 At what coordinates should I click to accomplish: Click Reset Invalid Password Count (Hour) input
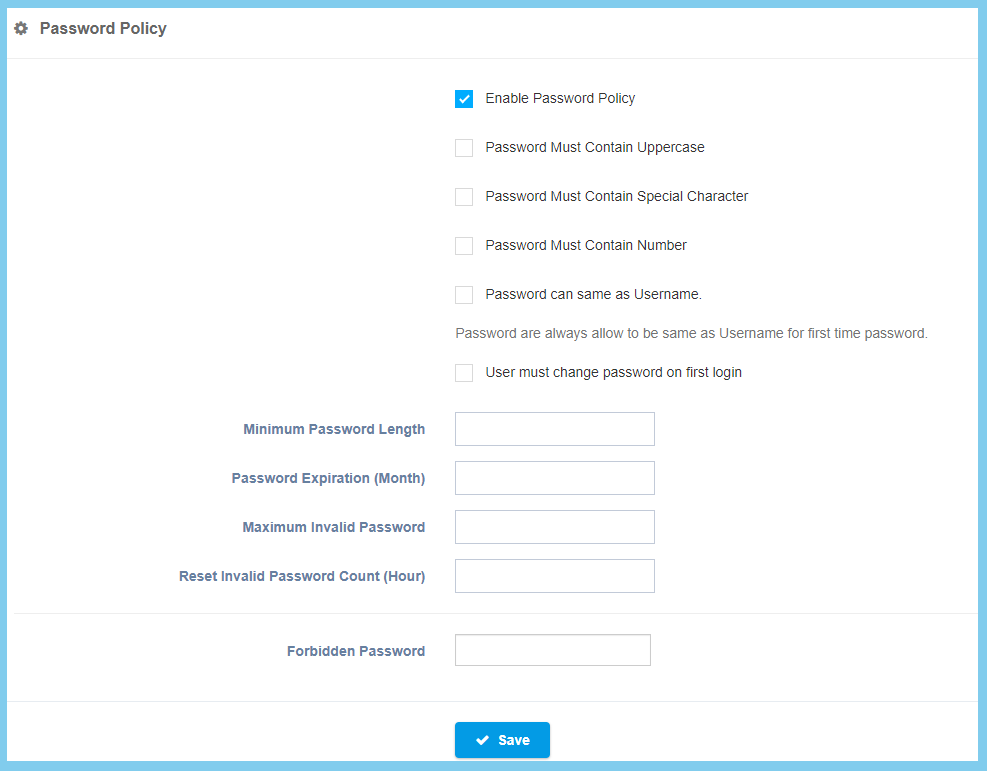coord(554,576)
